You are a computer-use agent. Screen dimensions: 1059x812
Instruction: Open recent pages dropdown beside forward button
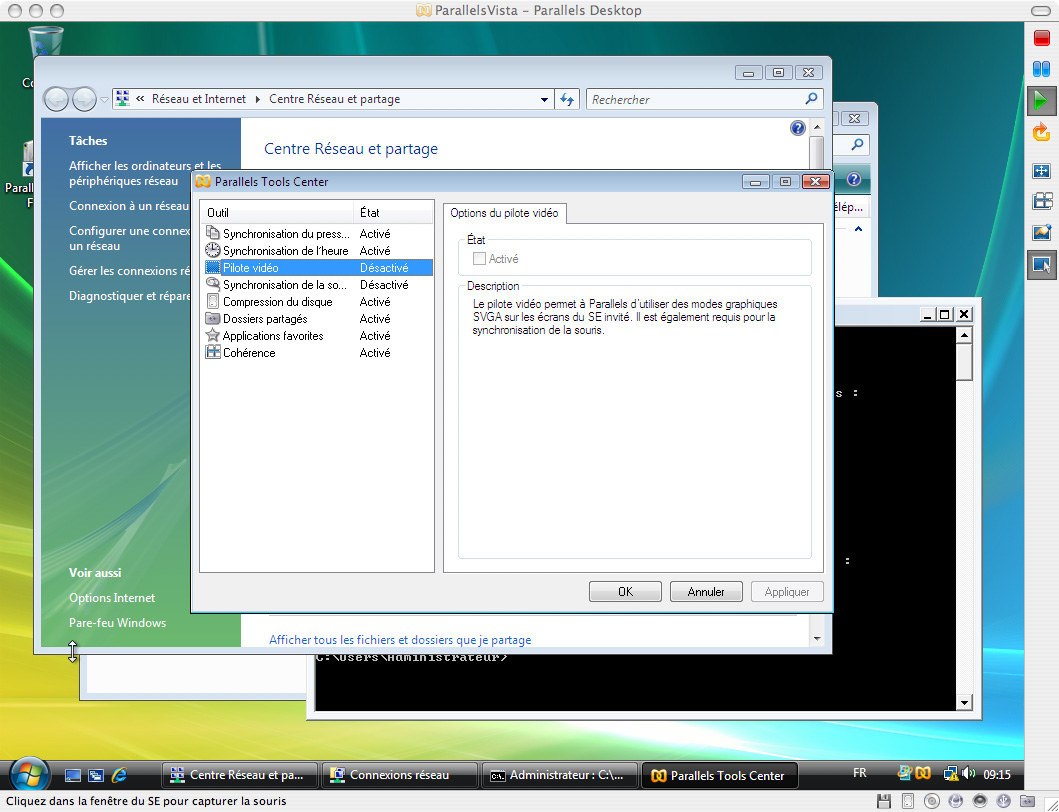[x=104, y=100]
